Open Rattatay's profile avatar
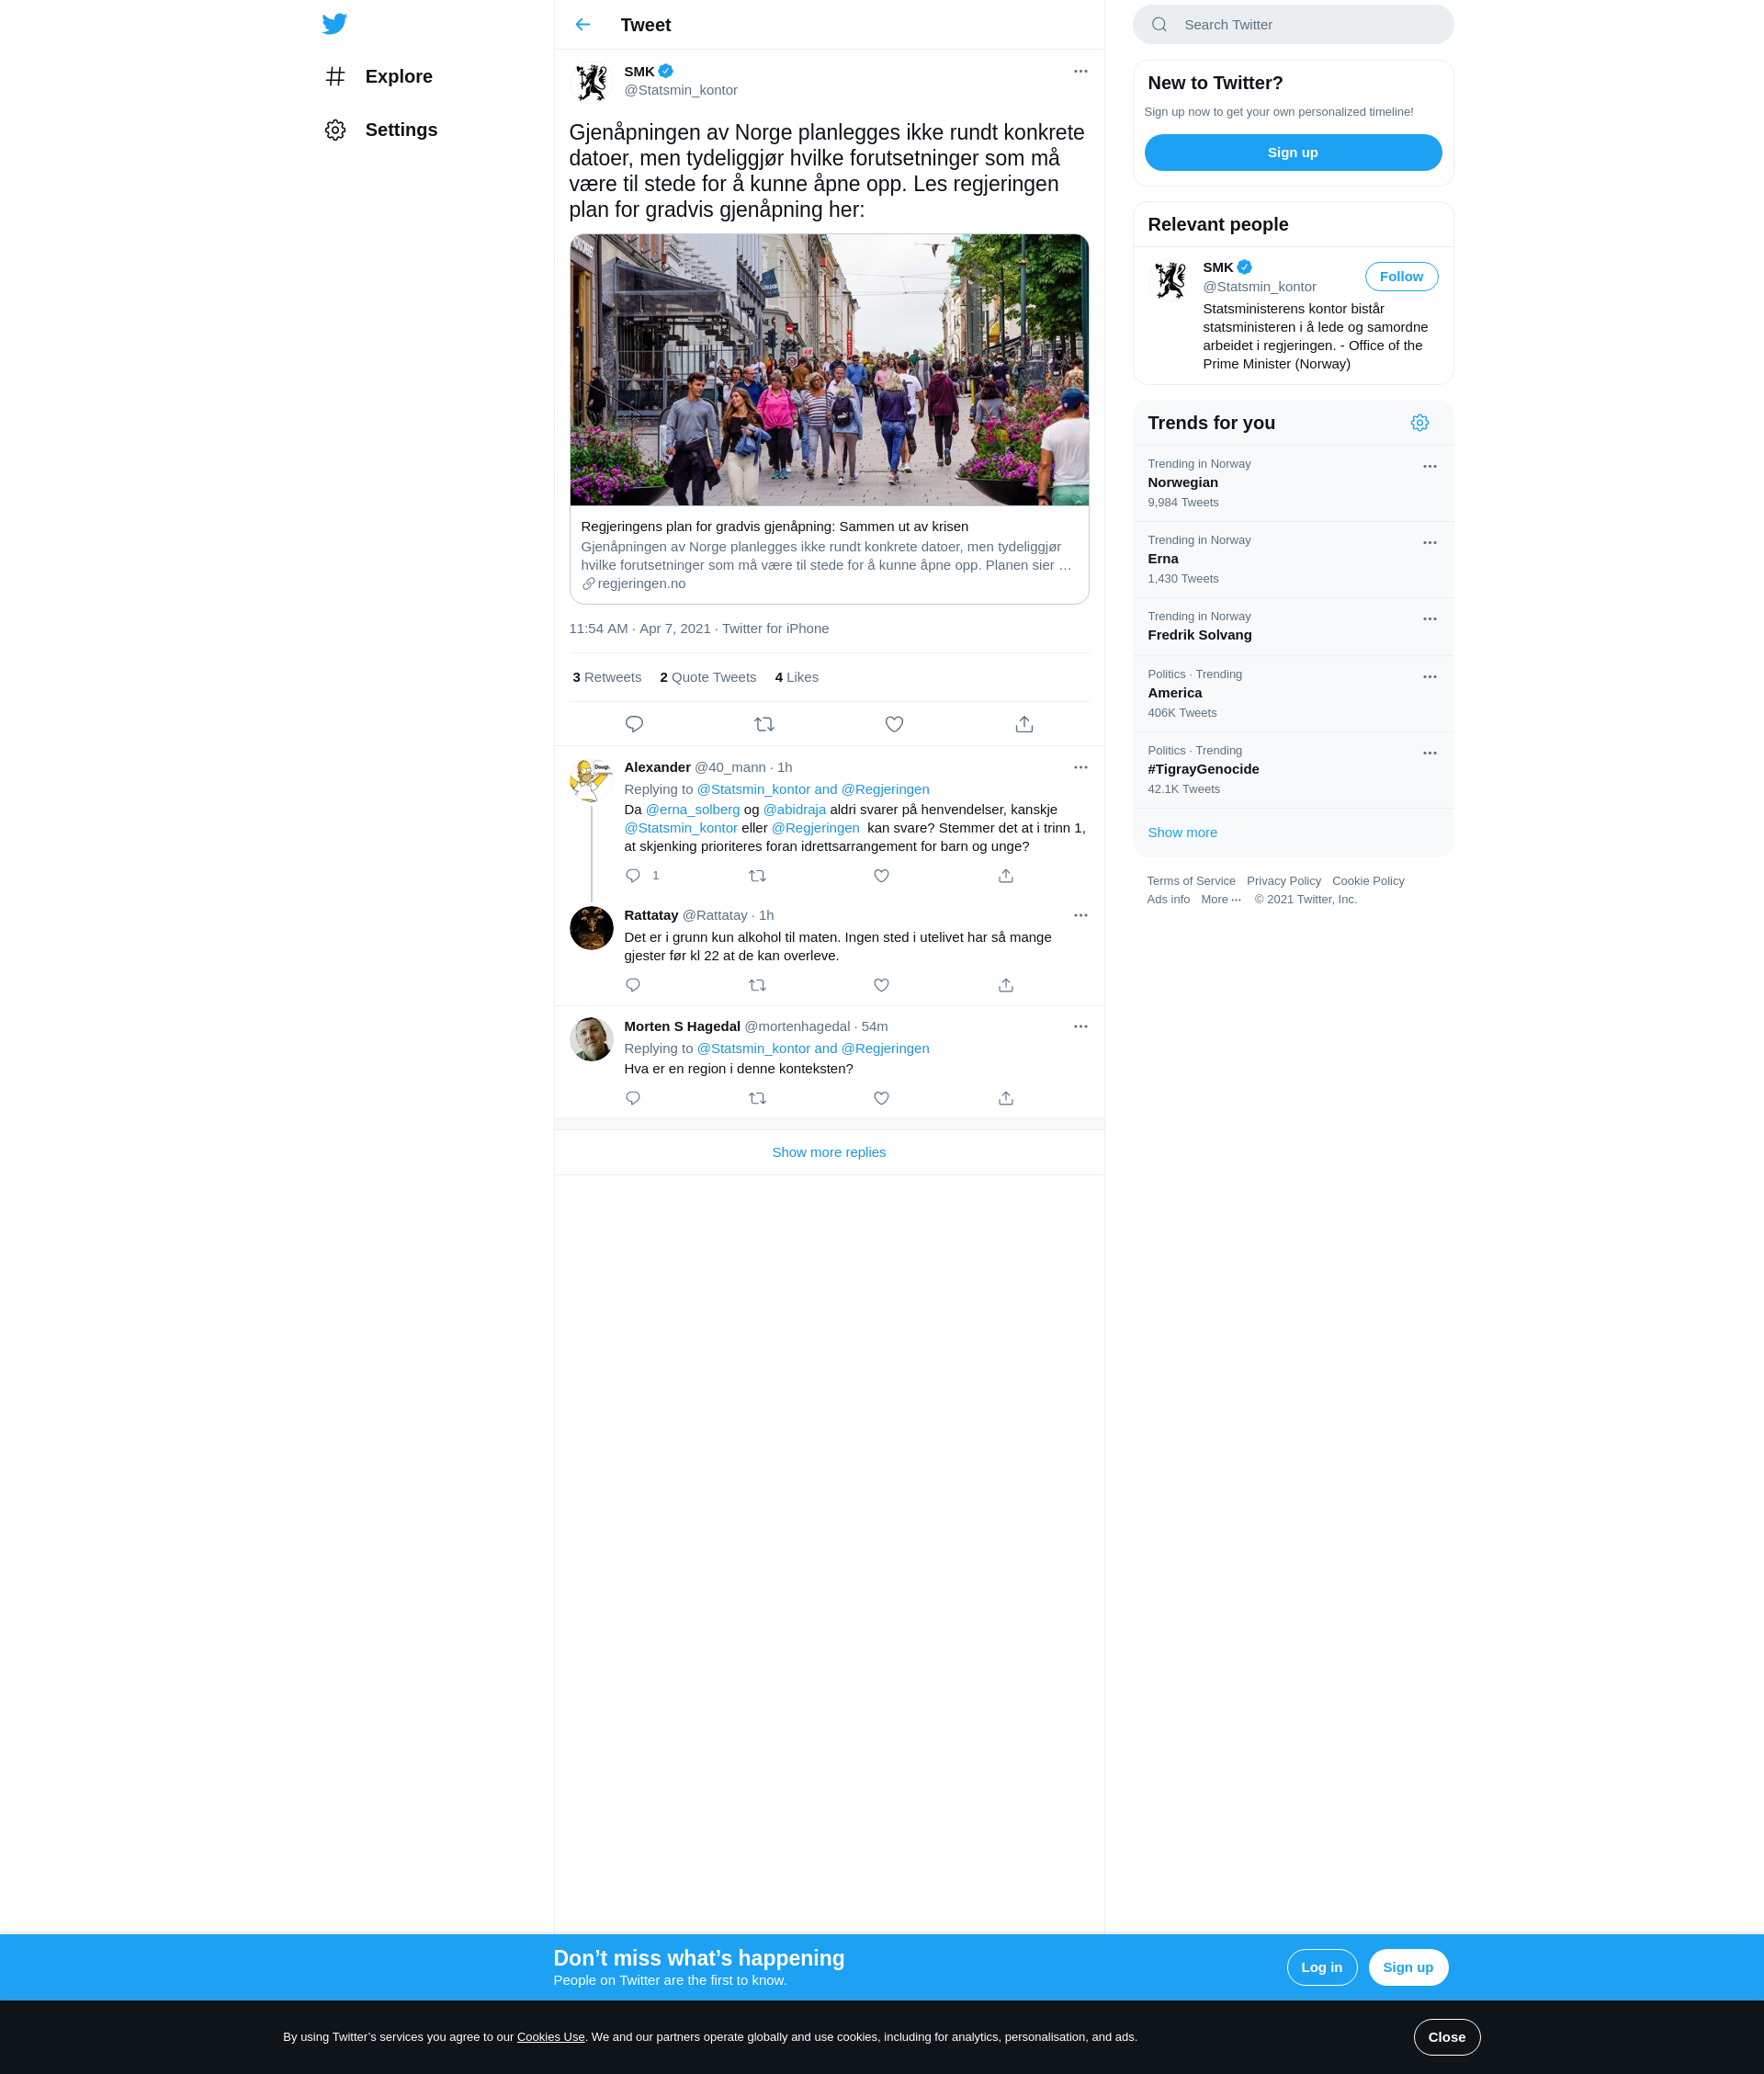The width and height of the screenshot is (1764, 2074). pos(591,928)
